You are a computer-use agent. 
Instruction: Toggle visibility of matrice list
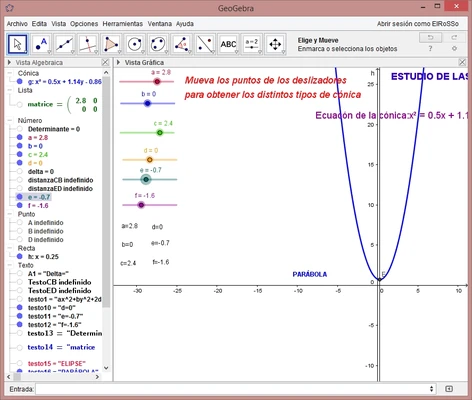[19, 105]
